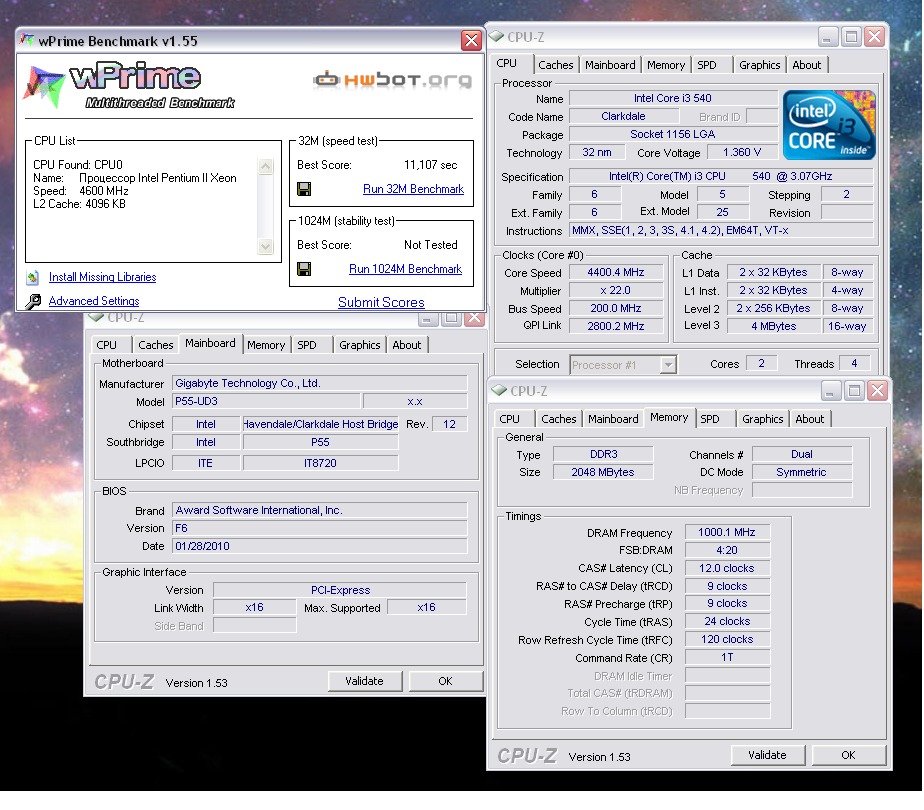Screen dimensions: 924x810
Task: Select Graphics tab in Mainboard CPU-Z window
Action: (x=359, y=345)
